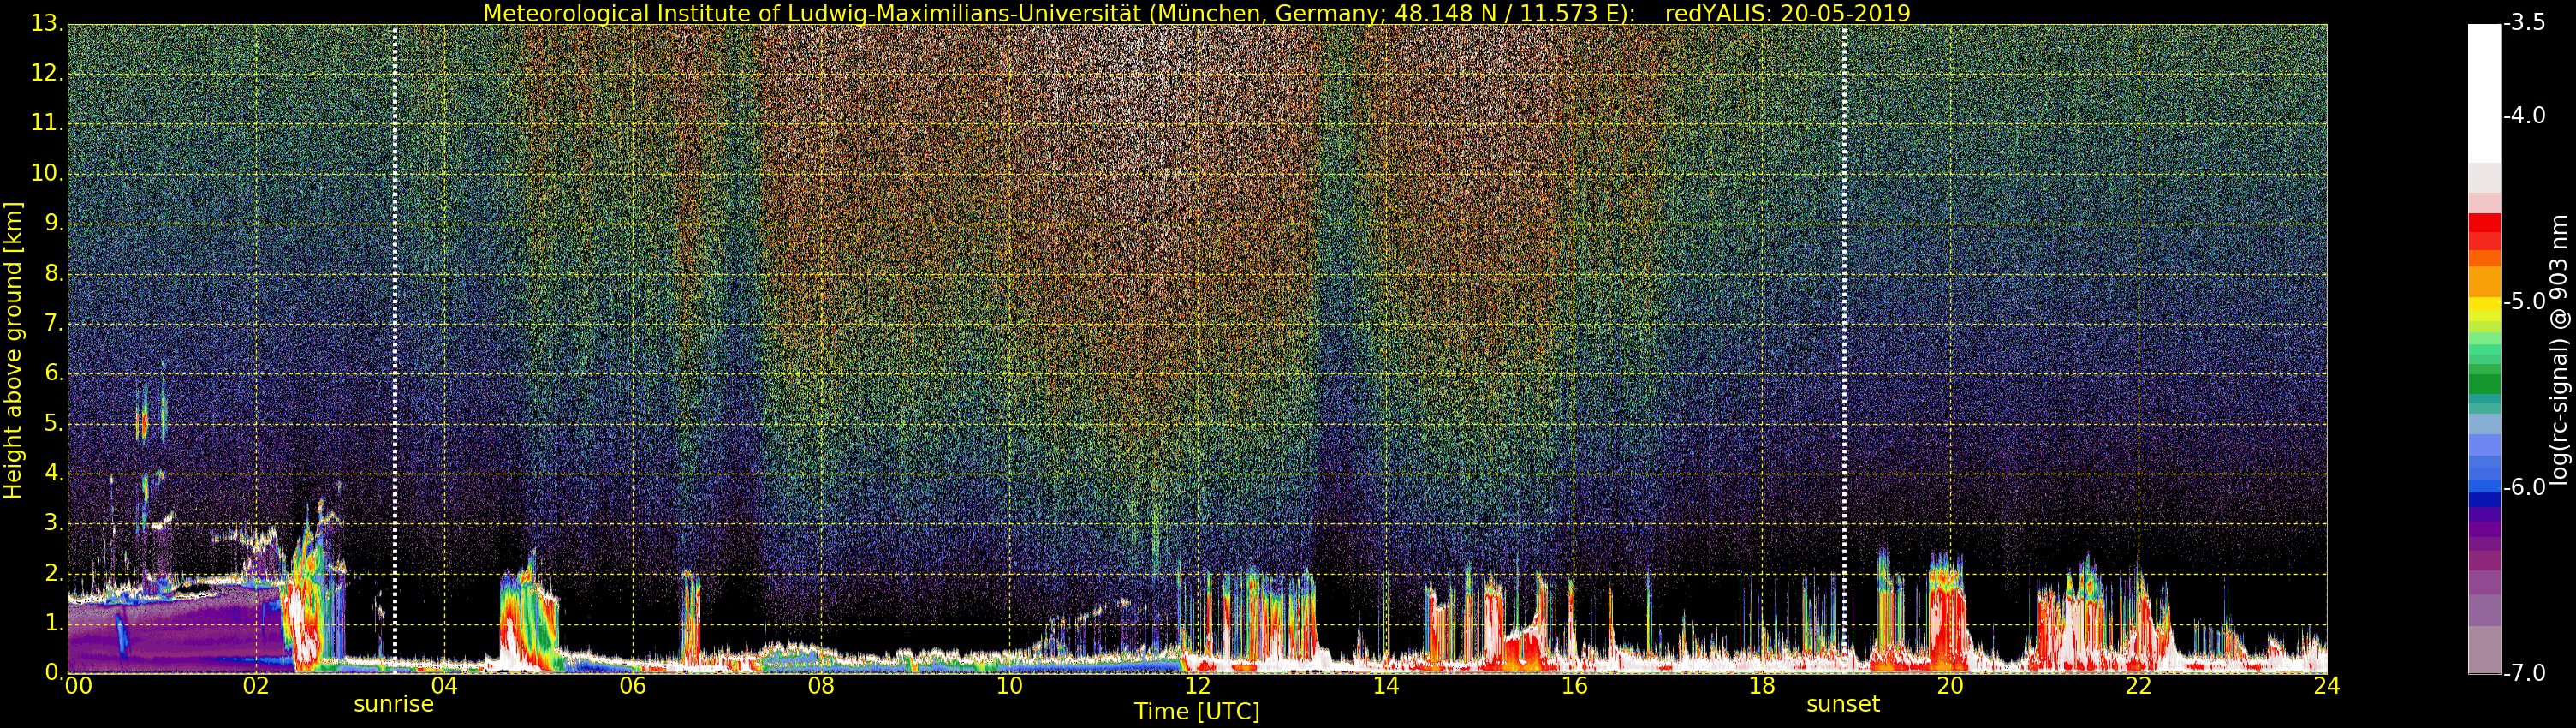The height and width of the screenshot is (728, 2576).
Task: Click the 'sunset' label below the axis
Action: point(1843,704)
